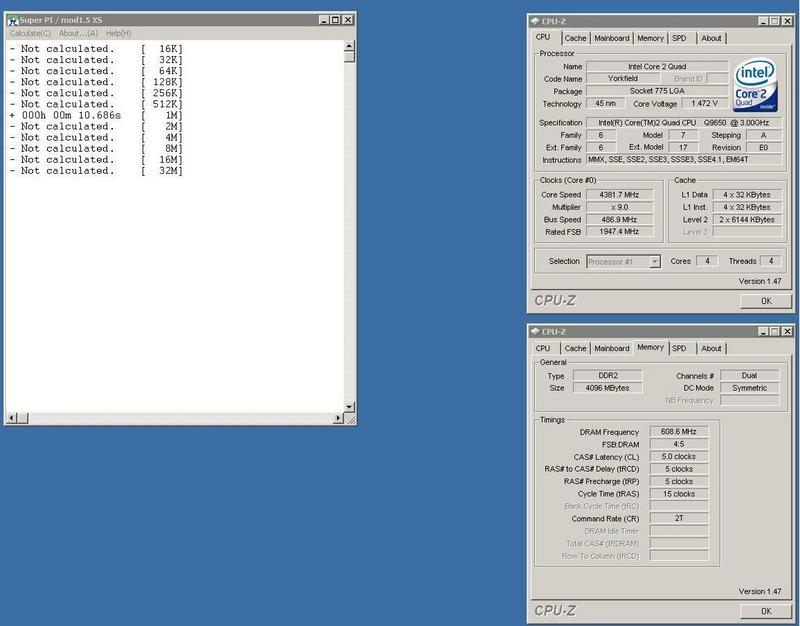Click the 32M Not calculated row

pyautogui.click(x=96, y=171)
